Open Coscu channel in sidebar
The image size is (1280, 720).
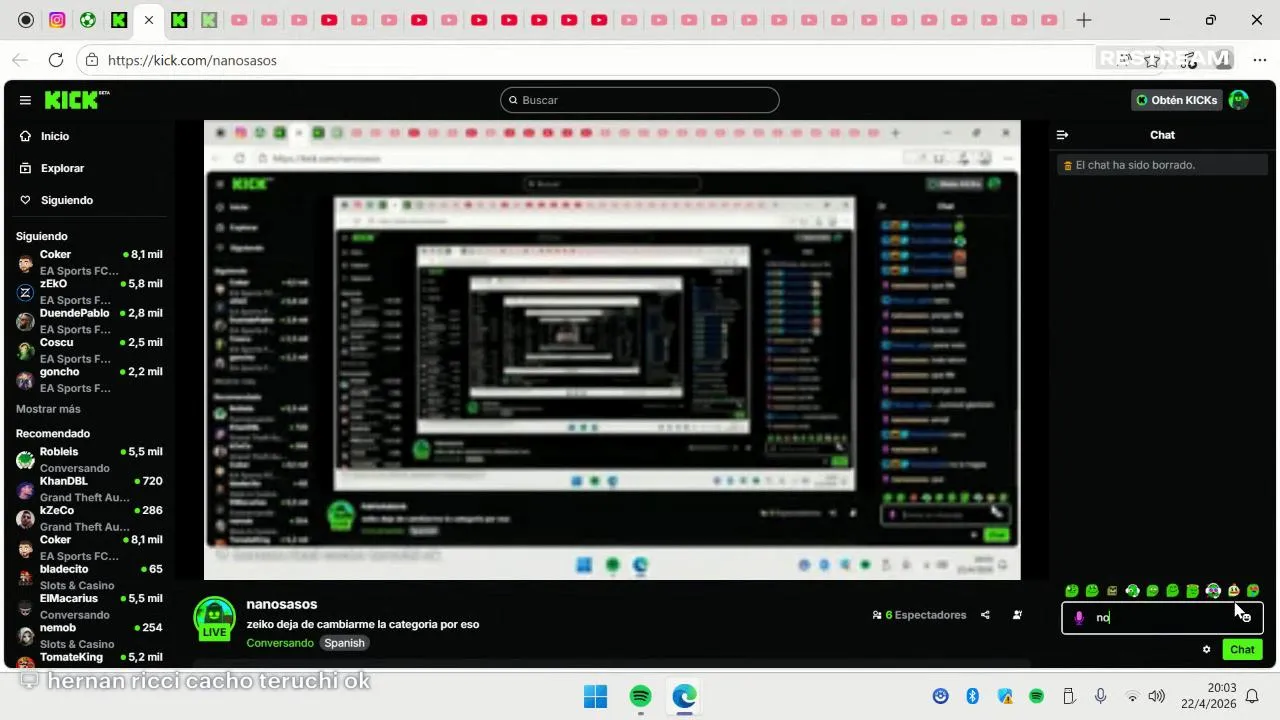click(89, 350)
